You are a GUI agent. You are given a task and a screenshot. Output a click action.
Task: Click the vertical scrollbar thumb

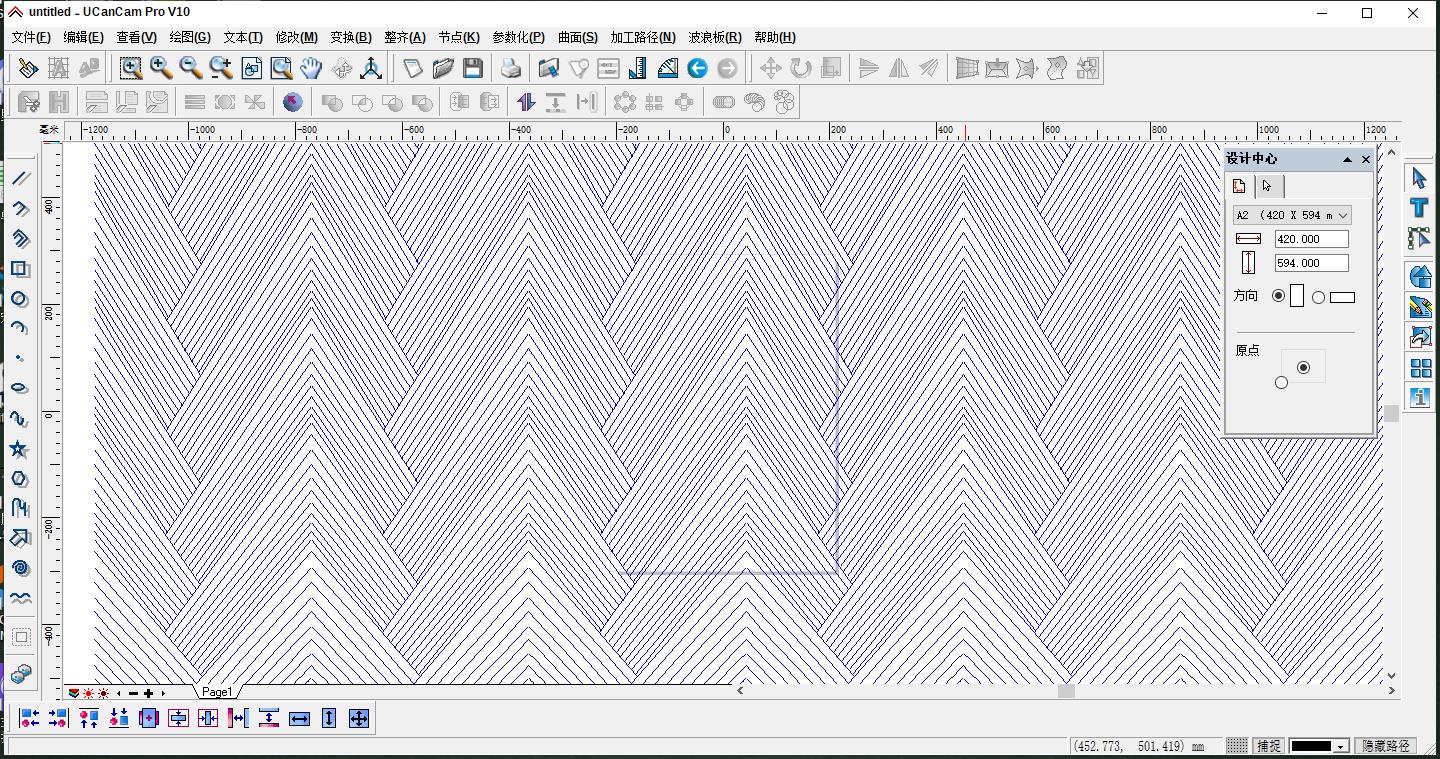[1391, 413]
